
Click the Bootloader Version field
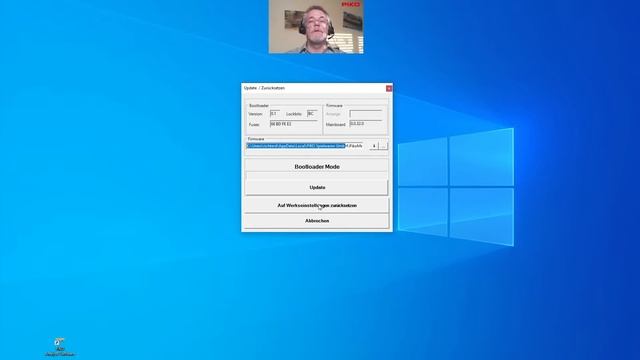tap(275, 114)
